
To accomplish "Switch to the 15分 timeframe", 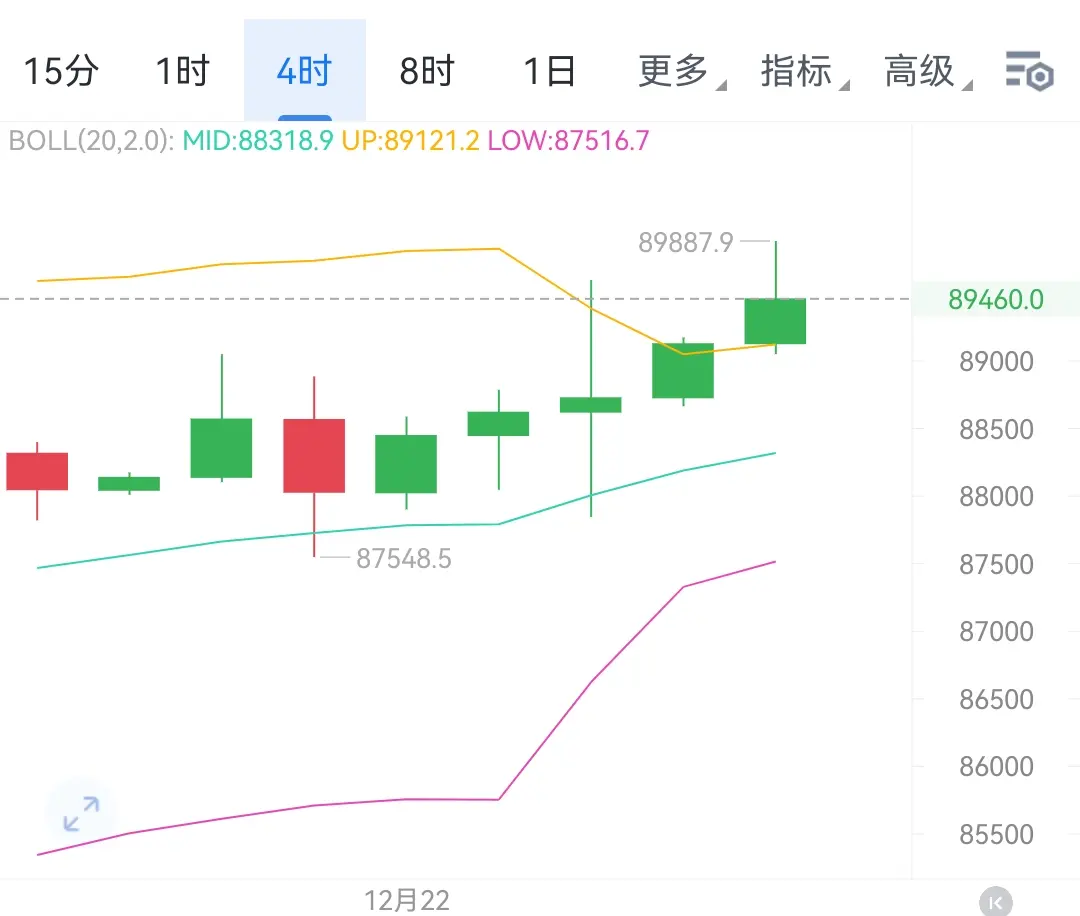I will pos(61,71).
